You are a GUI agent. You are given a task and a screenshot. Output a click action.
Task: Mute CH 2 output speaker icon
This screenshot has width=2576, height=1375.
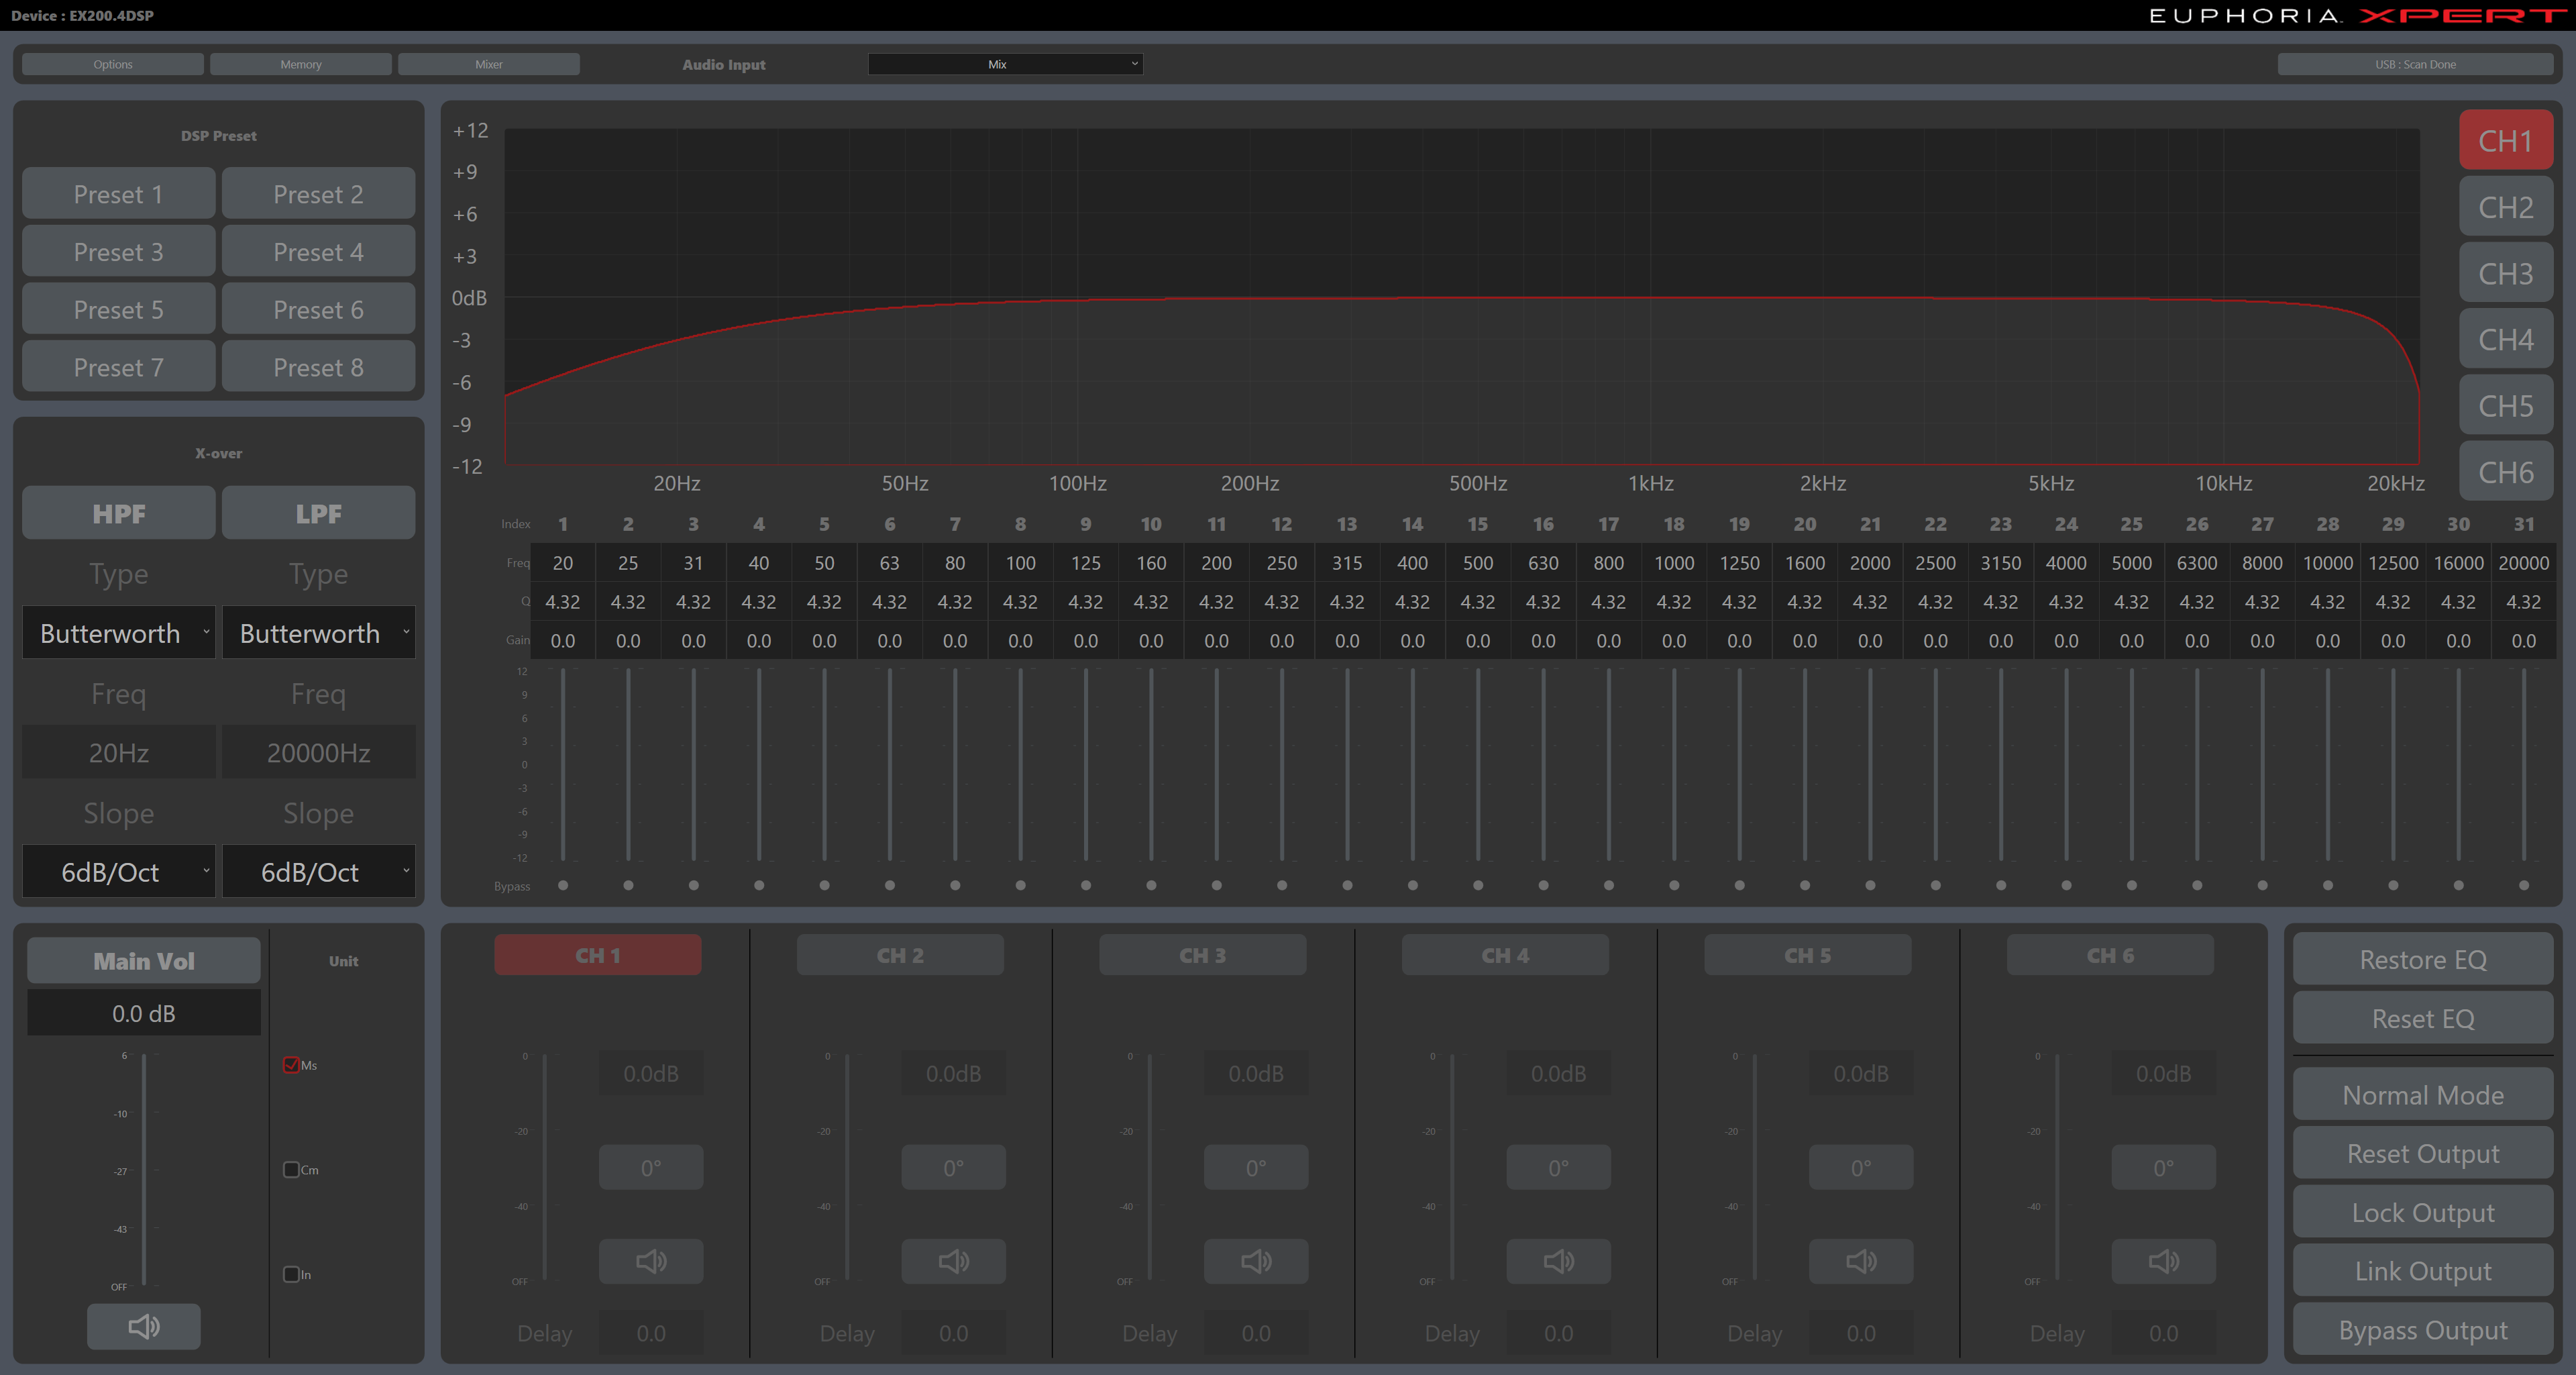tap(953, 1261)
